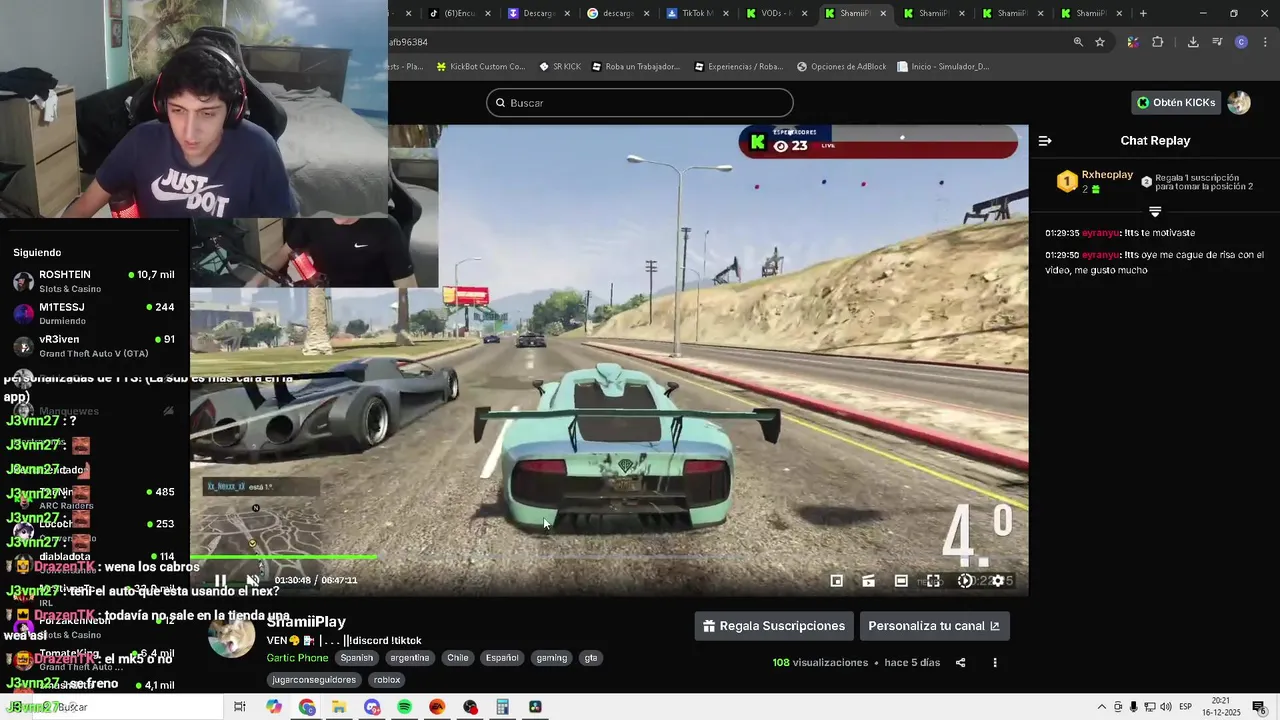Select the gta tag

pyautogui.click(x=591, y=658)
